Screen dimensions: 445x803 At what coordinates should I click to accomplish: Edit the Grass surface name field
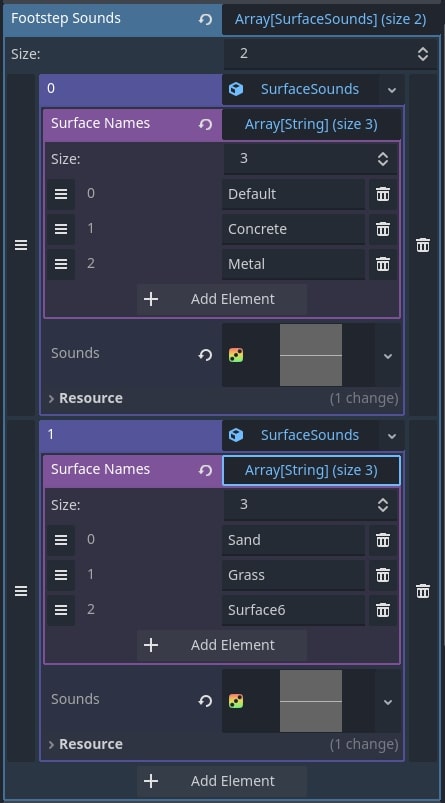click(x=293, y=575)
